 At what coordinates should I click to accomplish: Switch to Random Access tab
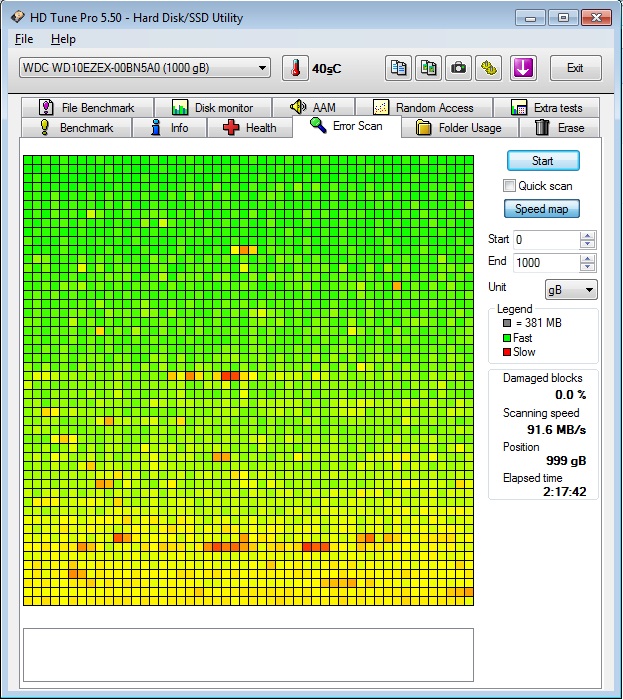pos(424,108)
